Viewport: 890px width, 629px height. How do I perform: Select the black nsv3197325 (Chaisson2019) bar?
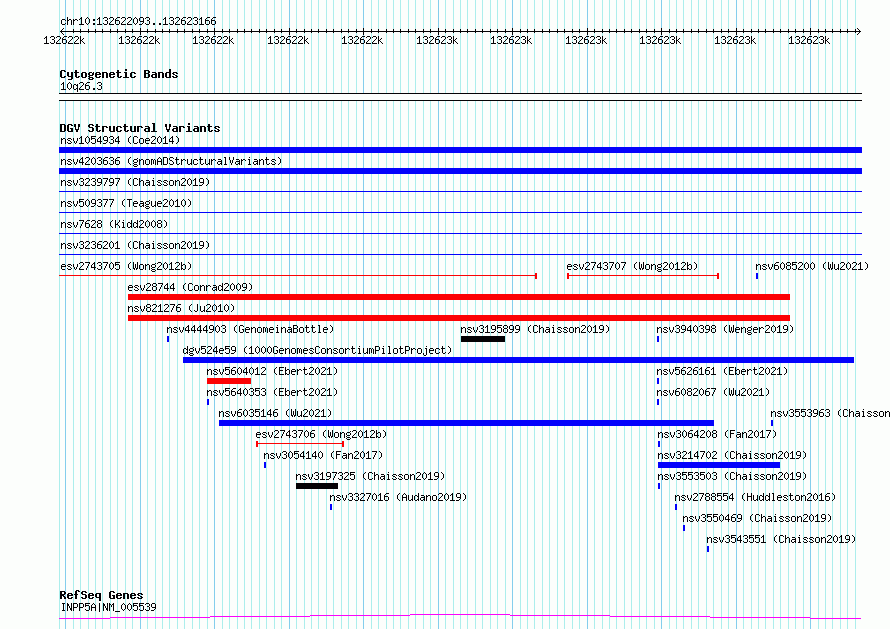coord(317,486)
